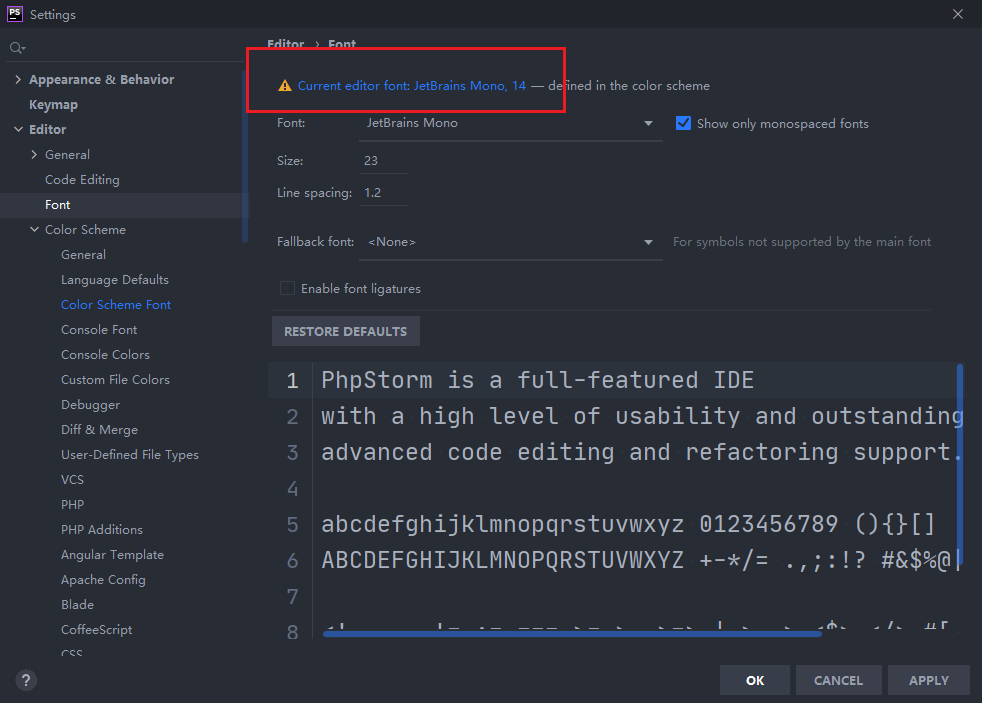
Task: Open Angular Template settings
Action: coord(112,555)
